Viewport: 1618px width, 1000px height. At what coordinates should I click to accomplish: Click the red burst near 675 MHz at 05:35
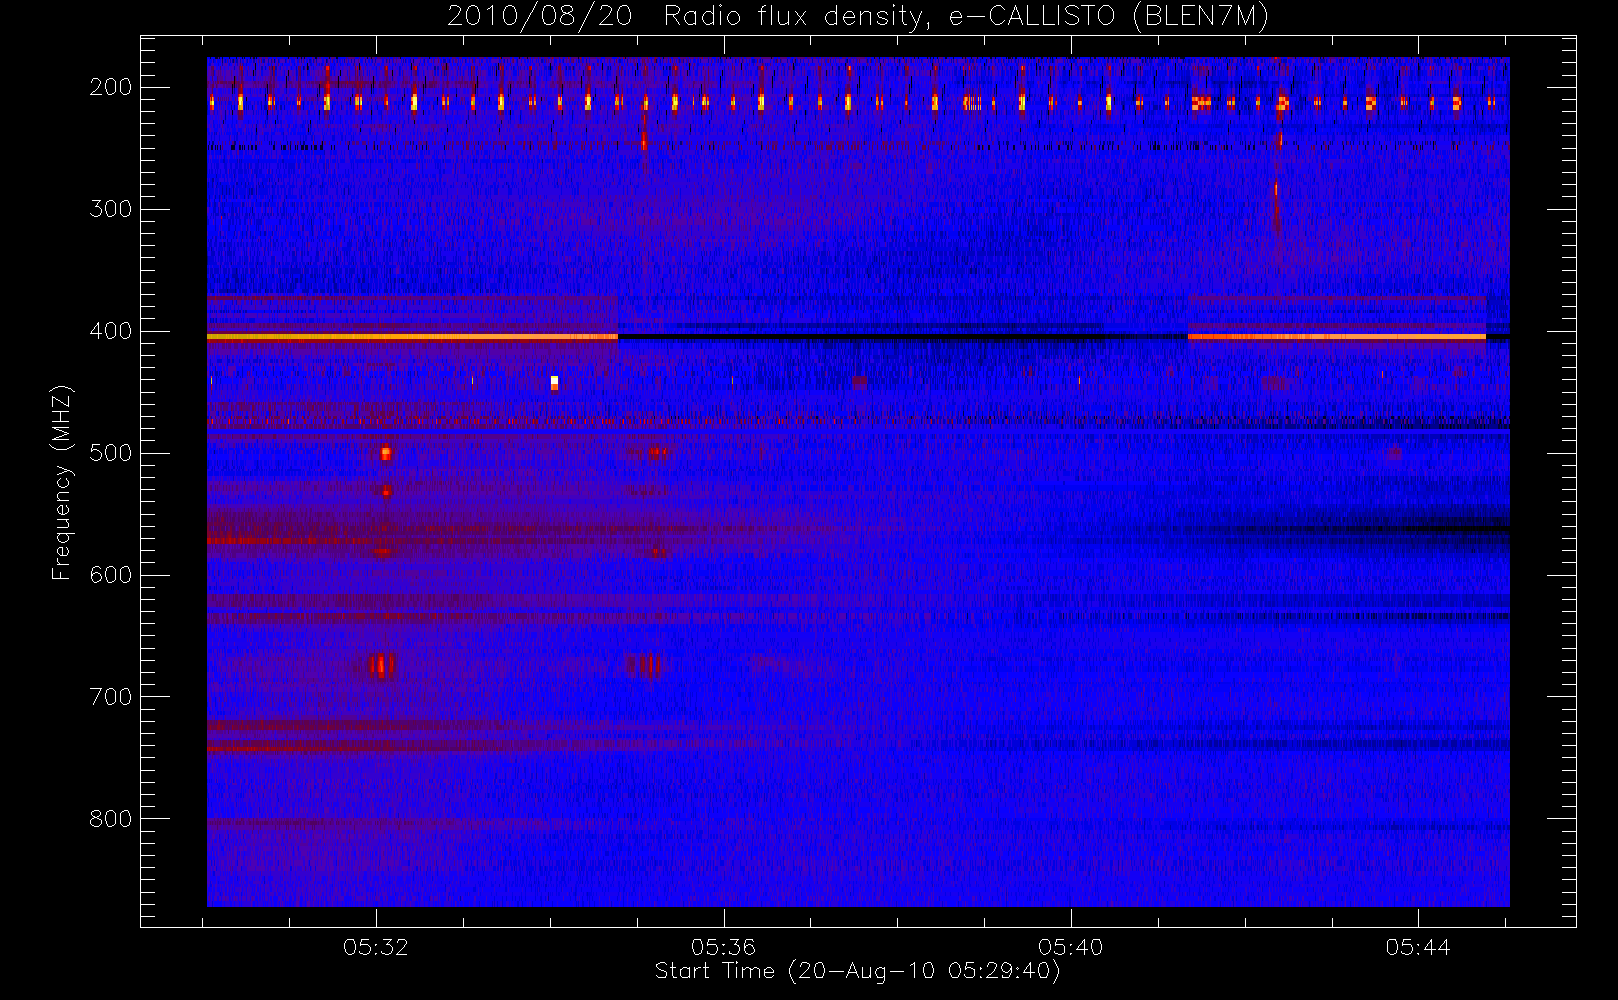coord(643,664)
